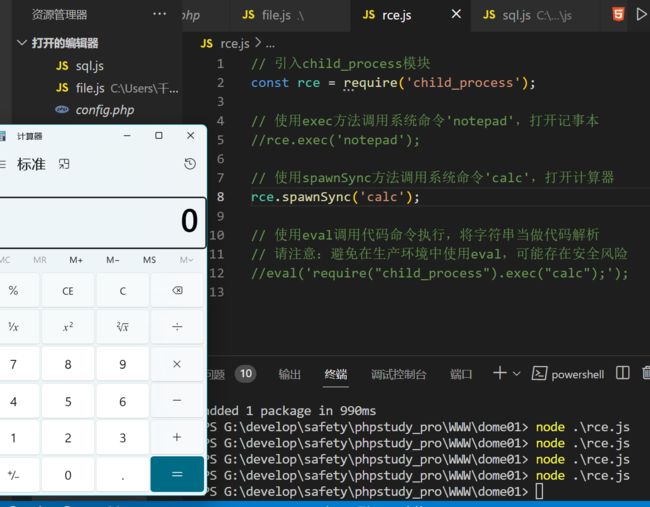
Task: Click the calculator x squared key
Action: pyautogui.click(x=68, y=327)
